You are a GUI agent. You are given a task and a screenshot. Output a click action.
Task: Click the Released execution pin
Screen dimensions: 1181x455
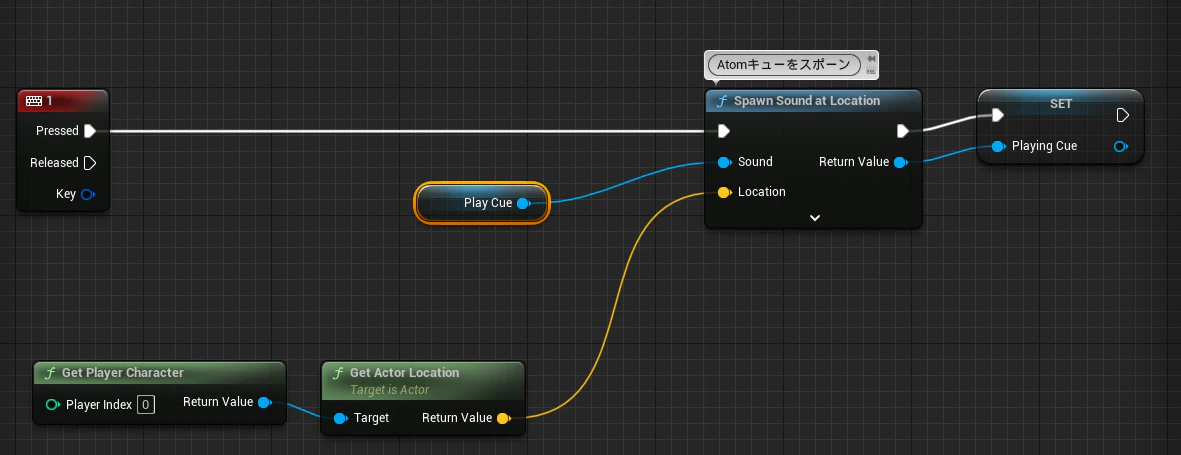(90, 163)
